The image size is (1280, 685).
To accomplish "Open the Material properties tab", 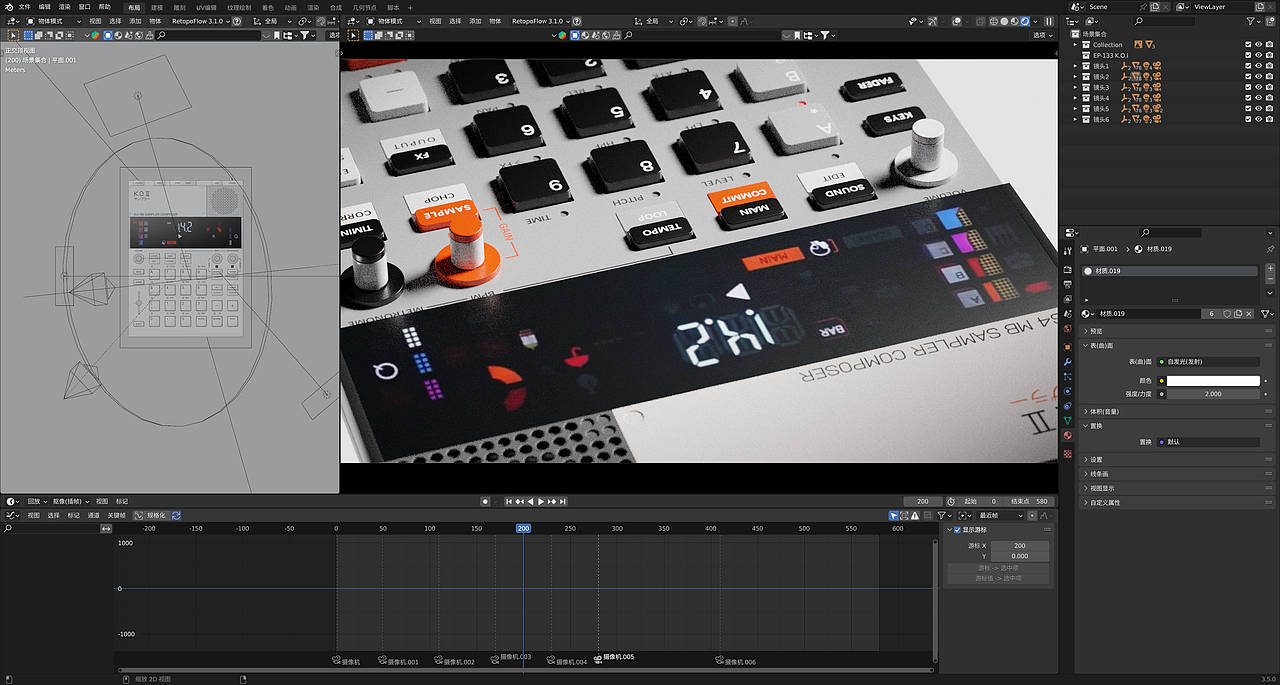I will [1068, 435].
